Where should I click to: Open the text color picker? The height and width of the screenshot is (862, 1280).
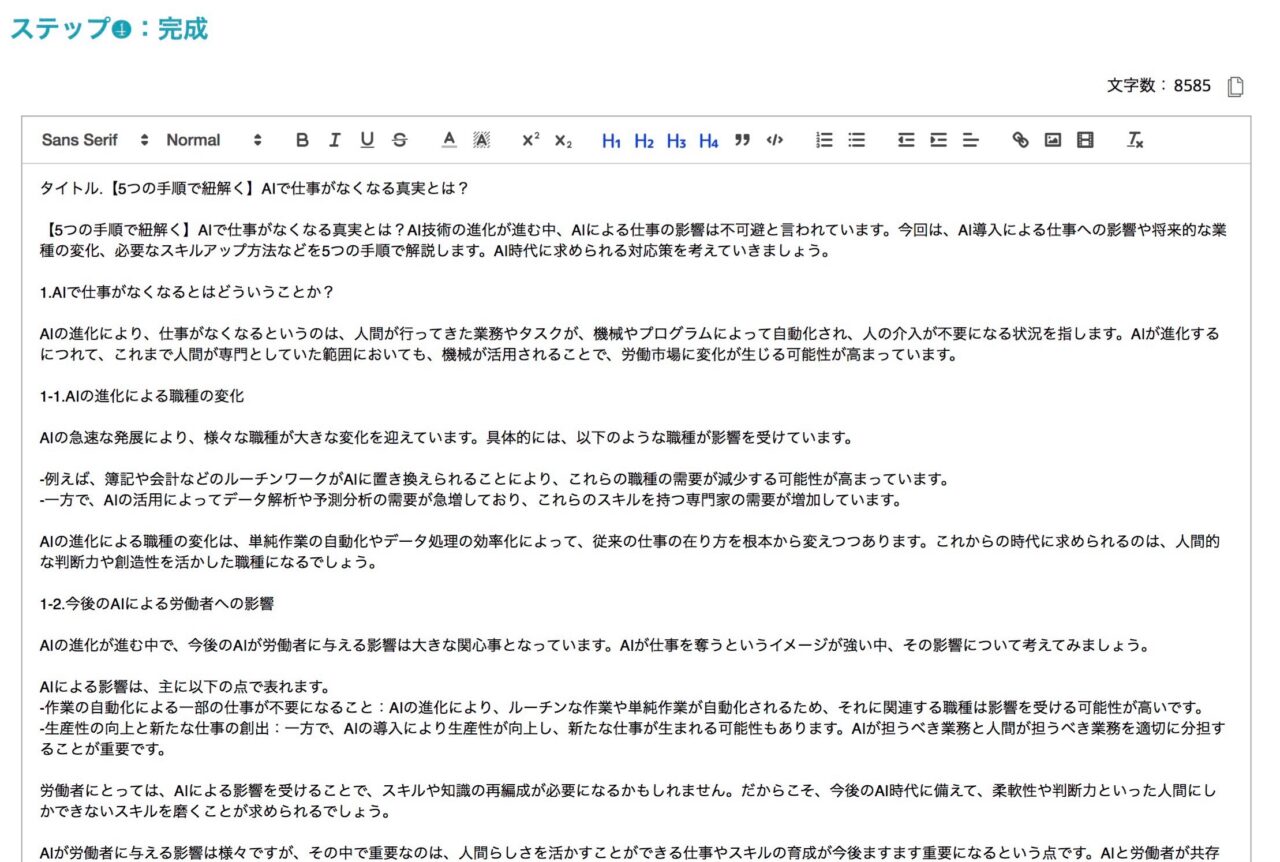448,140
